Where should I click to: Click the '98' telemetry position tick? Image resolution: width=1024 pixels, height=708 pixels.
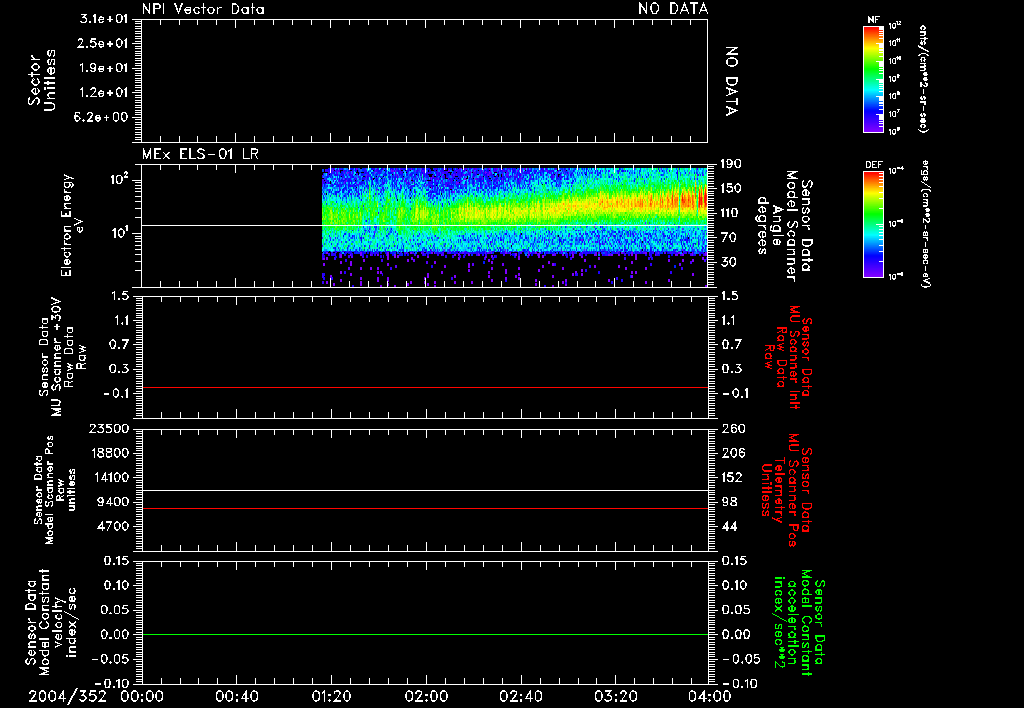tap(729, 502)
